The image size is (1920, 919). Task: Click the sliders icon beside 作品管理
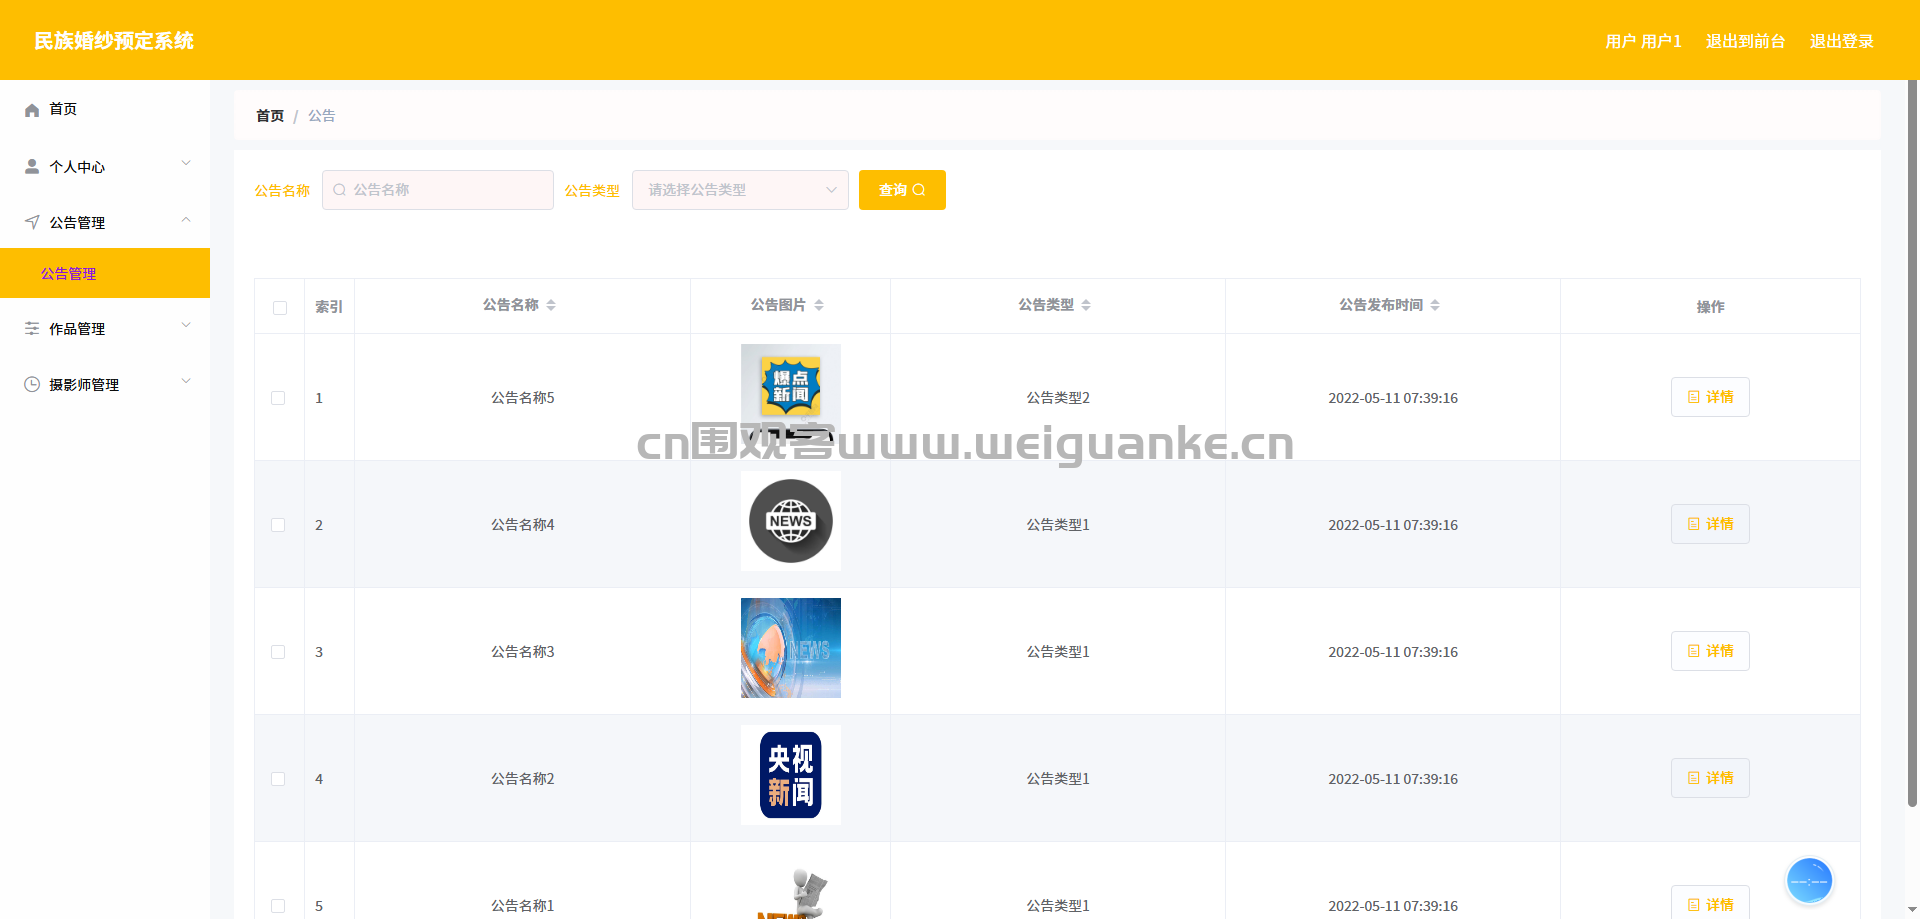pyautogui.click(x=32, y=328)
